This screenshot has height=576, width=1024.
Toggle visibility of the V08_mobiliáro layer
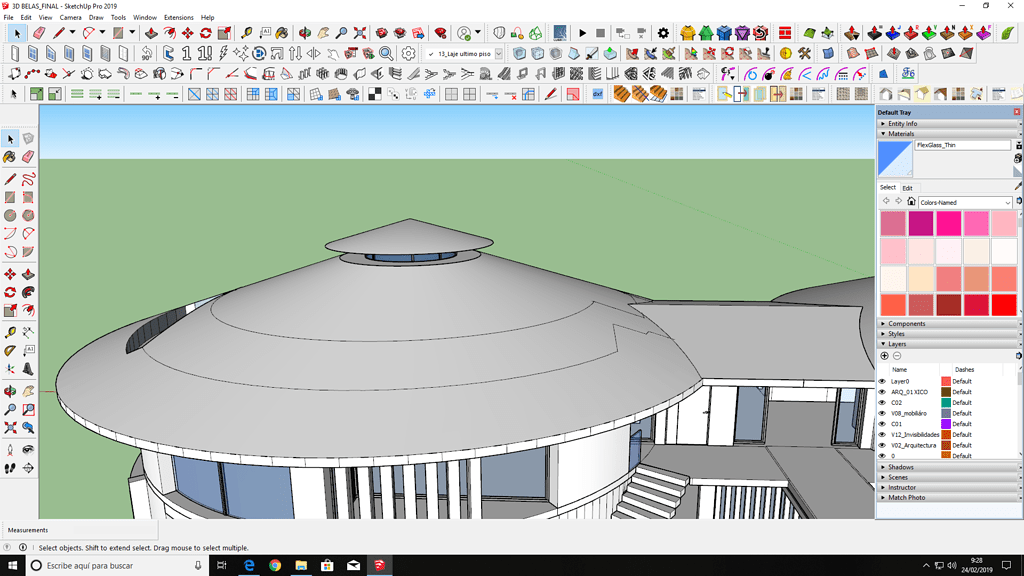(882, 413)
